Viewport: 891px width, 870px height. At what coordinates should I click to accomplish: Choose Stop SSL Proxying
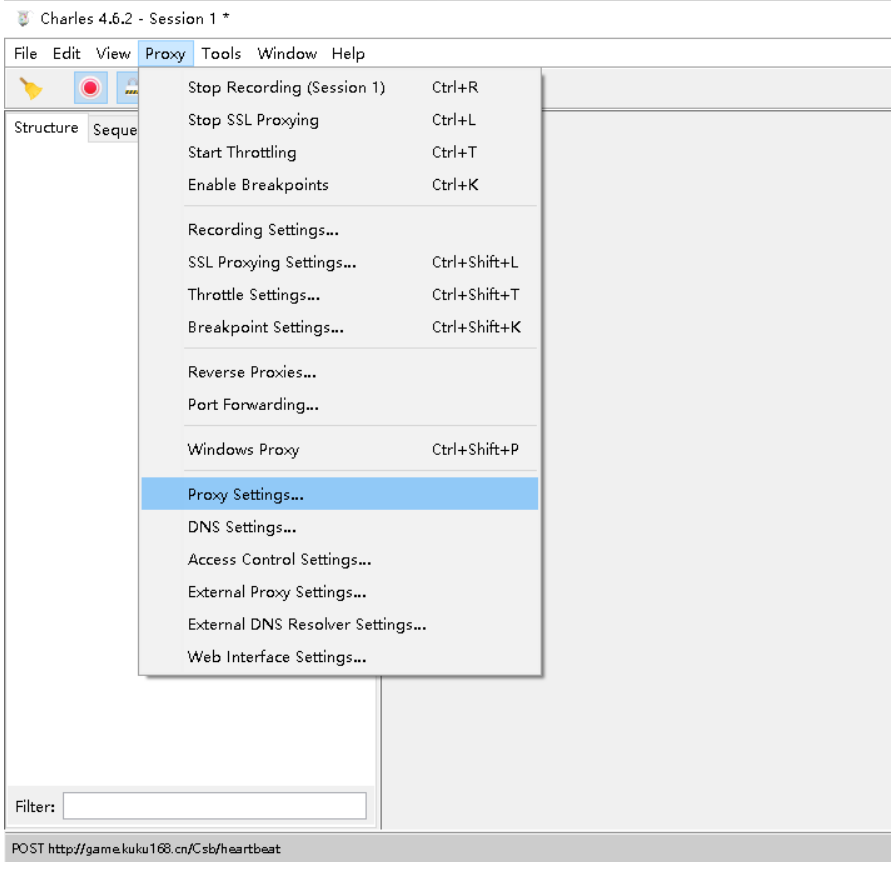pyautogui.click(x=340, y=120)
